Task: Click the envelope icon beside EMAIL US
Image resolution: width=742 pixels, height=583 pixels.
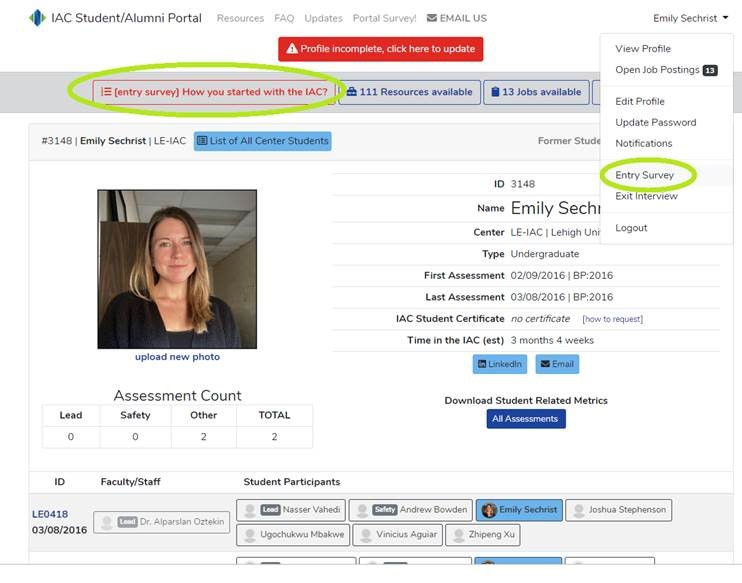Action: coord(432,18)
